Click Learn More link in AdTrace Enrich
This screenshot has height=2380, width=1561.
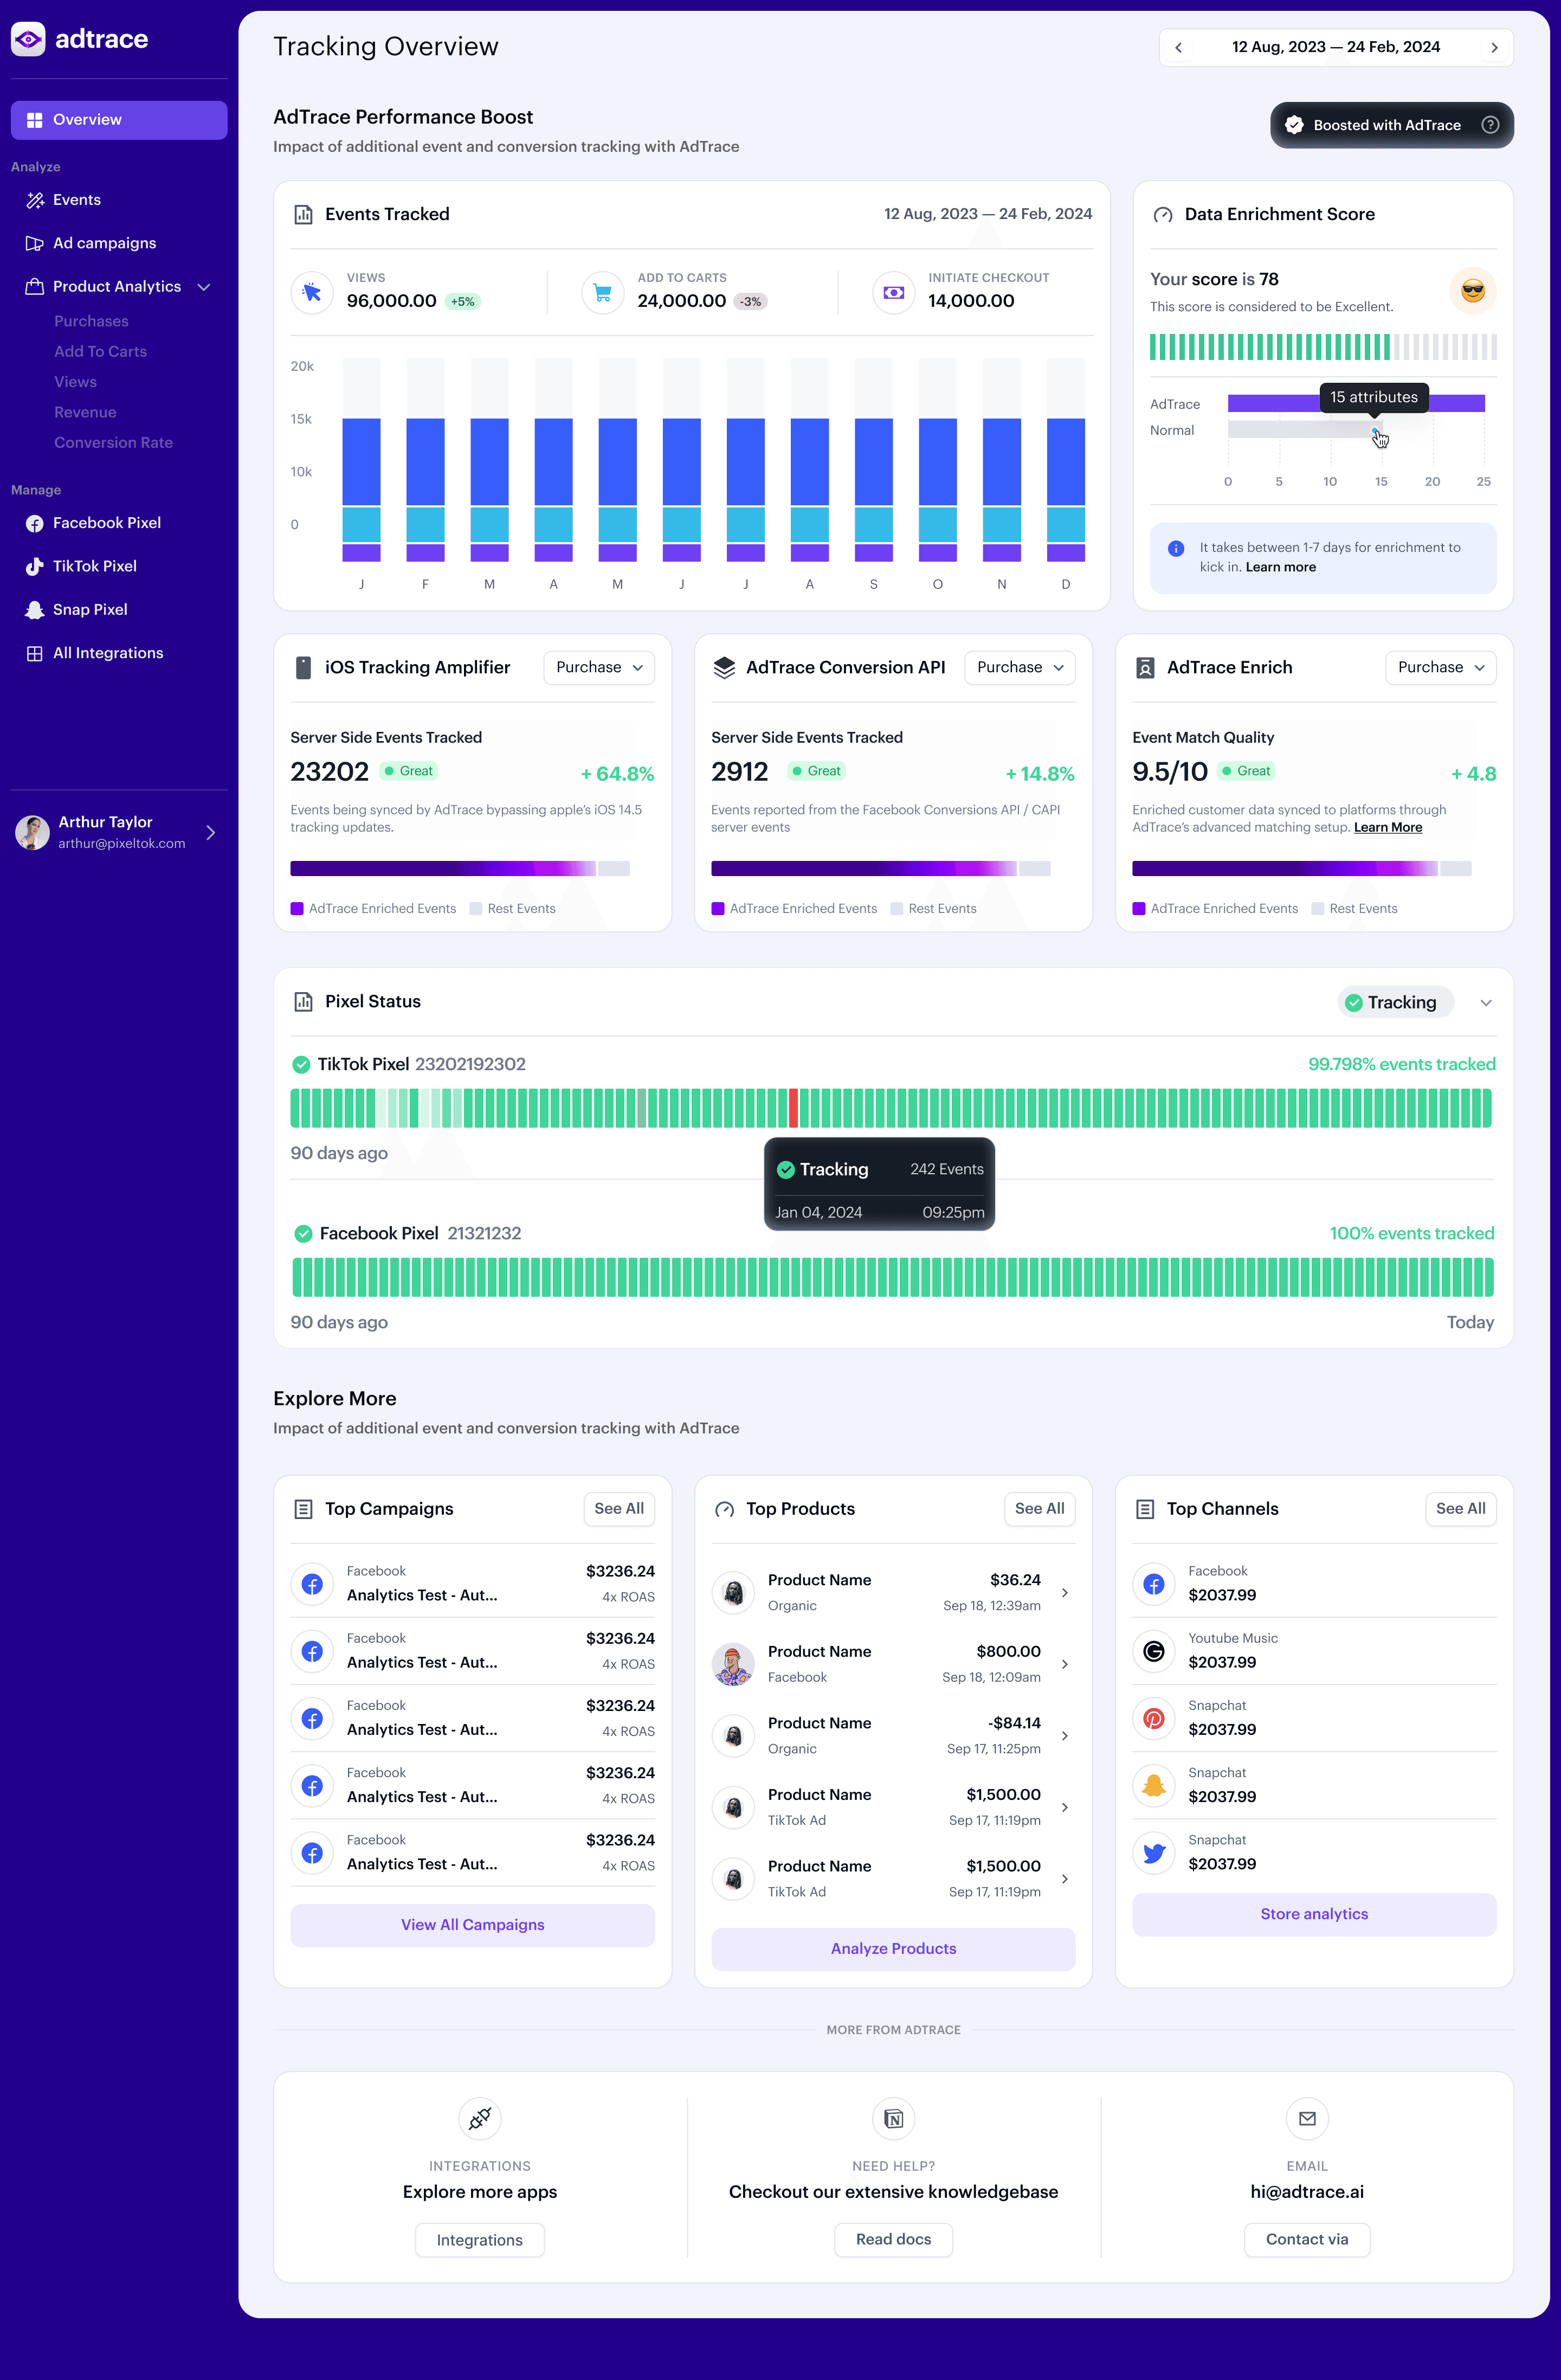pyautogui.click(x=1387, y=827)
